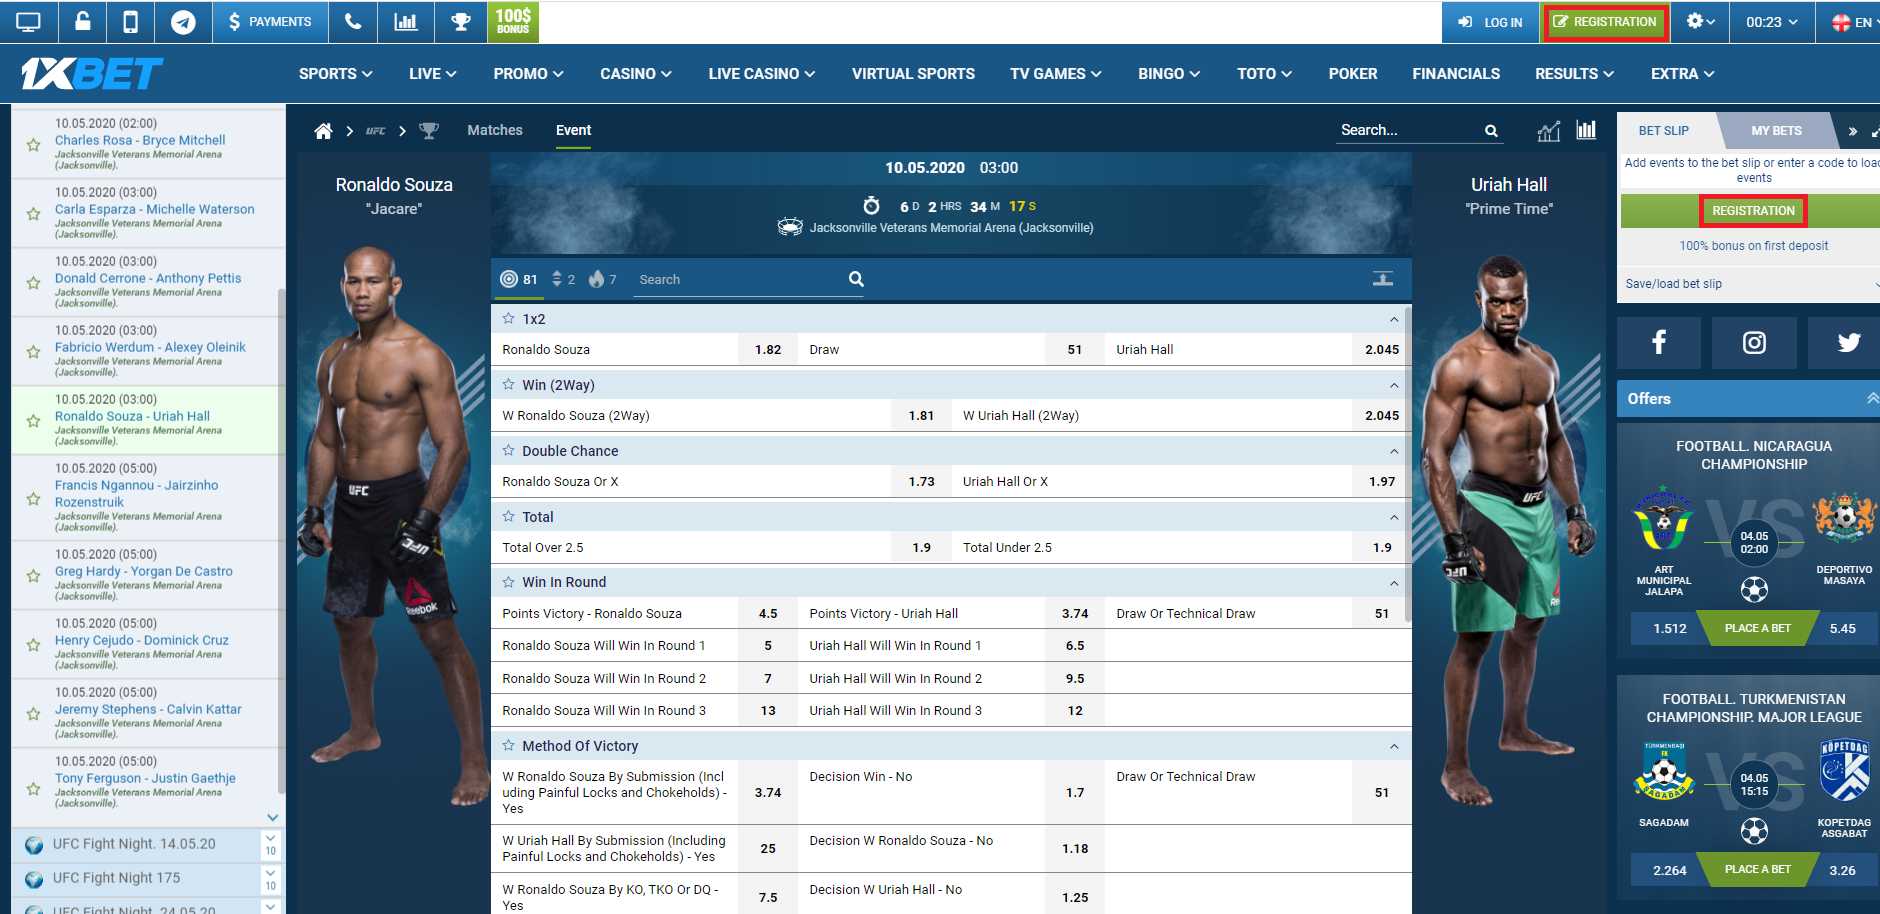Collapse the Win In Round section
This screenshot has width=1880, height=914.
tap(1394, 582)
